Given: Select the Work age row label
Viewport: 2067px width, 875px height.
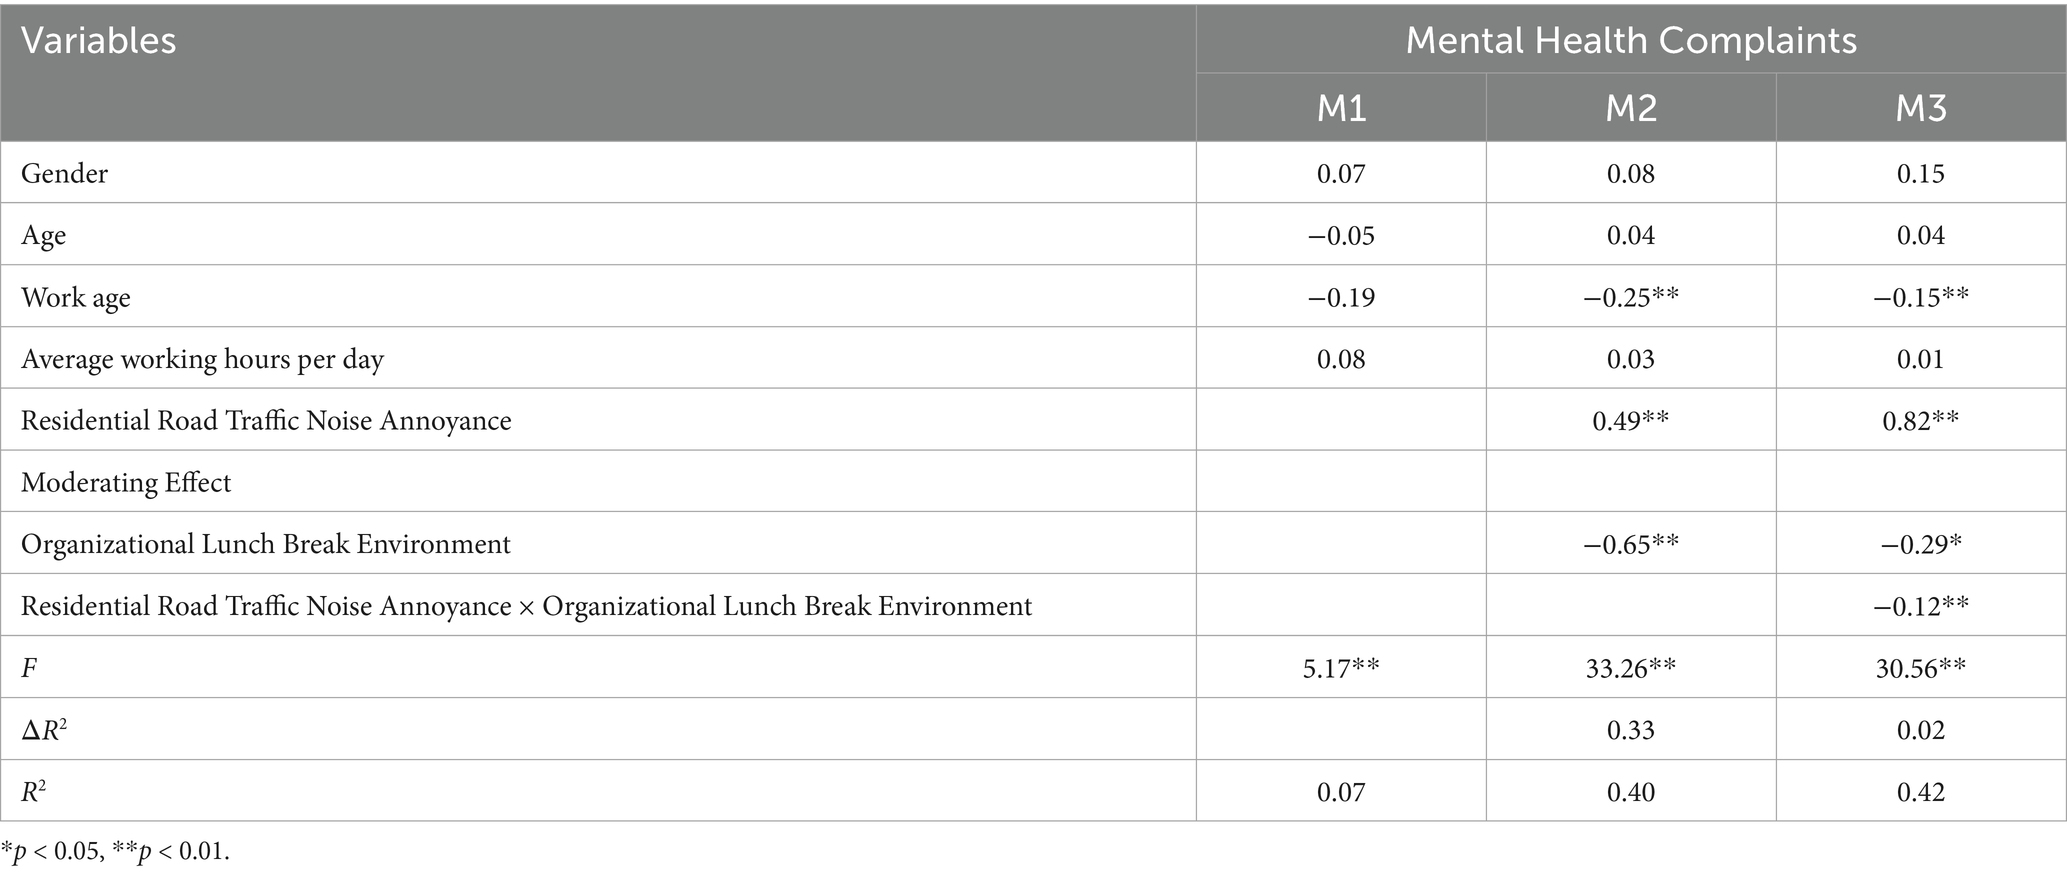Looking at the screenshot, I should pyautogui.click(x=76, y=297).
